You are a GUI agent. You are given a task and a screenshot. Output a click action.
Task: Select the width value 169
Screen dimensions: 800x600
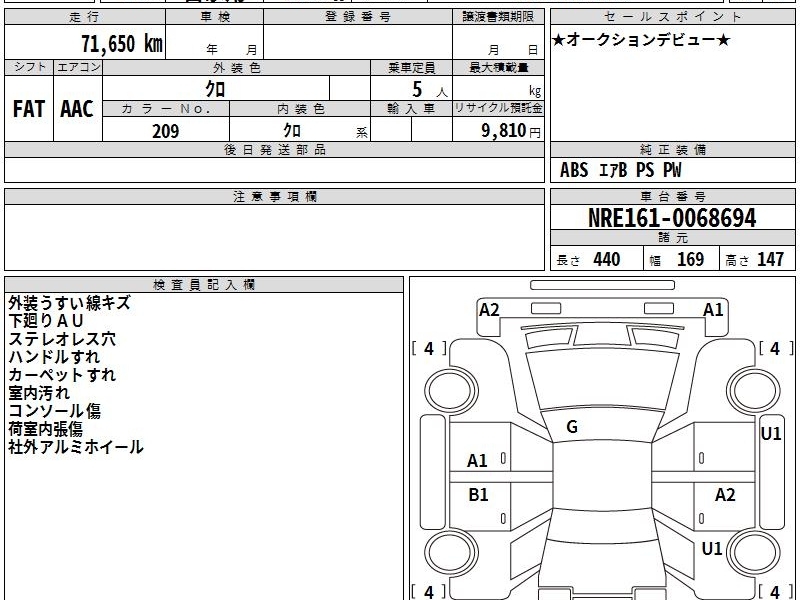pyautogui.click(x=690, y=259)
